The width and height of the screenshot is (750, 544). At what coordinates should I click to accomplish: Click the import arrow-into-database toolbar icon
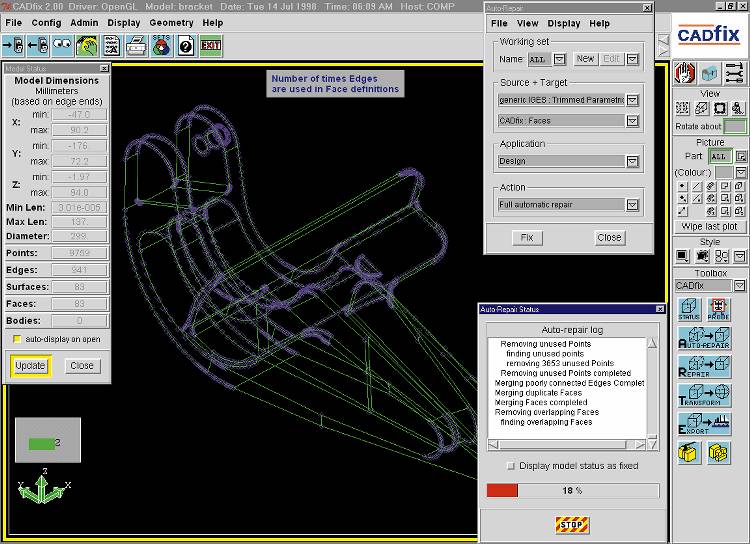tap(13, 46)
